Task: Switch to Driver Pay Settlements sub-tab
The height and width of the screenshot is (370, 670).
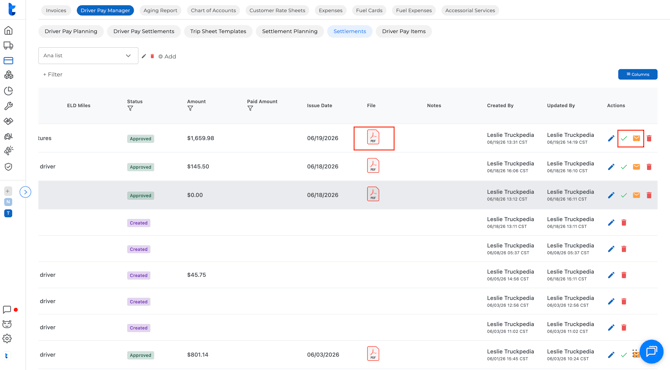Action: click(144, 31)
